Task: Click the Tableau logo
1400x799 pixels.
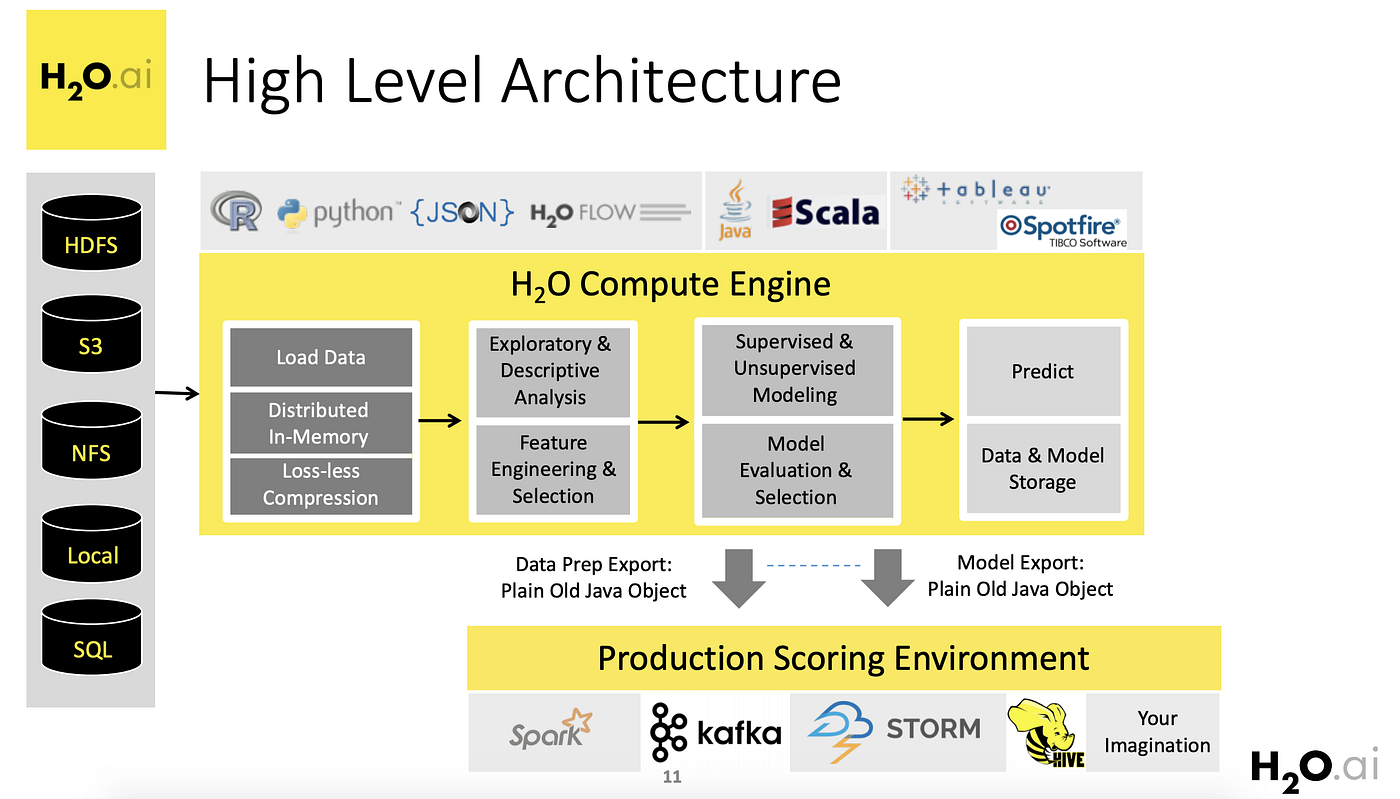Action: [x=975, y=190]
